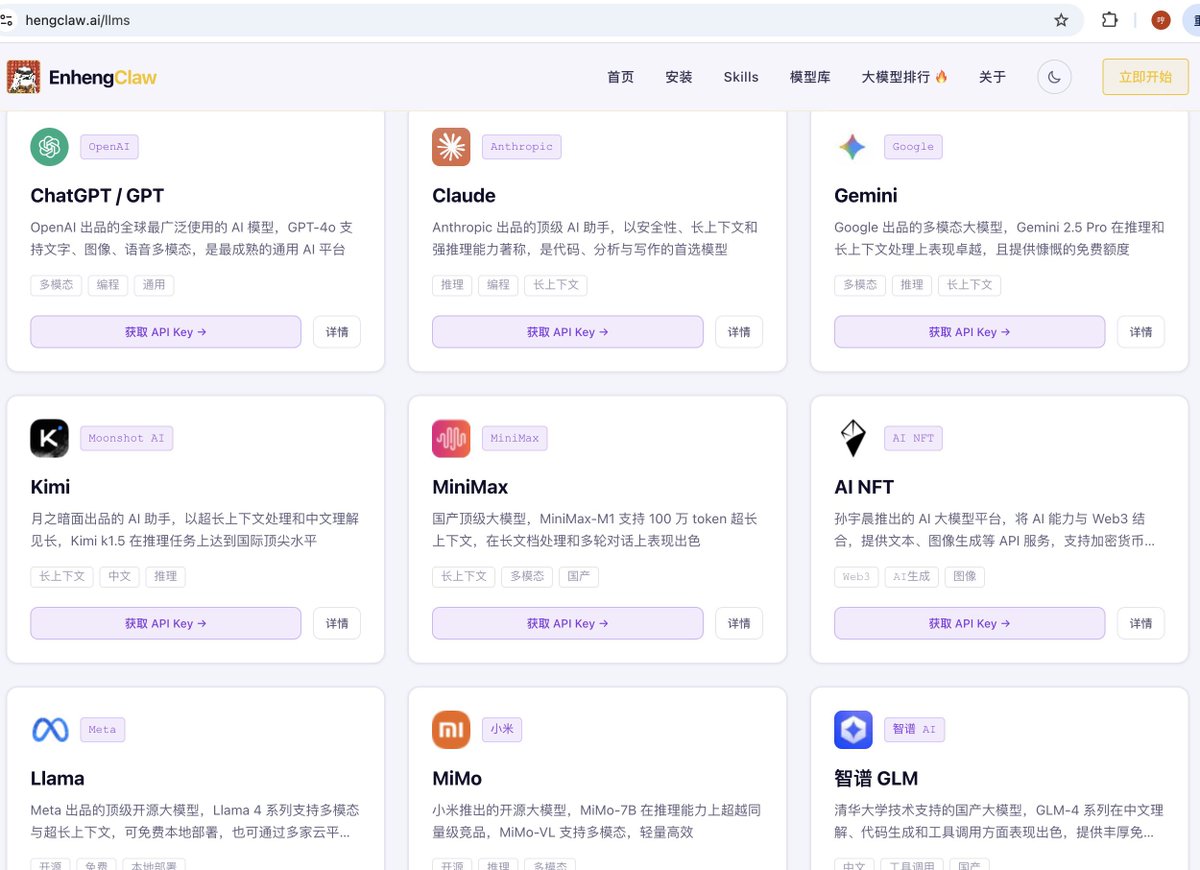Open 详情 for the MiniMax card
Image resolution: width=1200 pixels, height=870 pixels.
pos(739,623)
